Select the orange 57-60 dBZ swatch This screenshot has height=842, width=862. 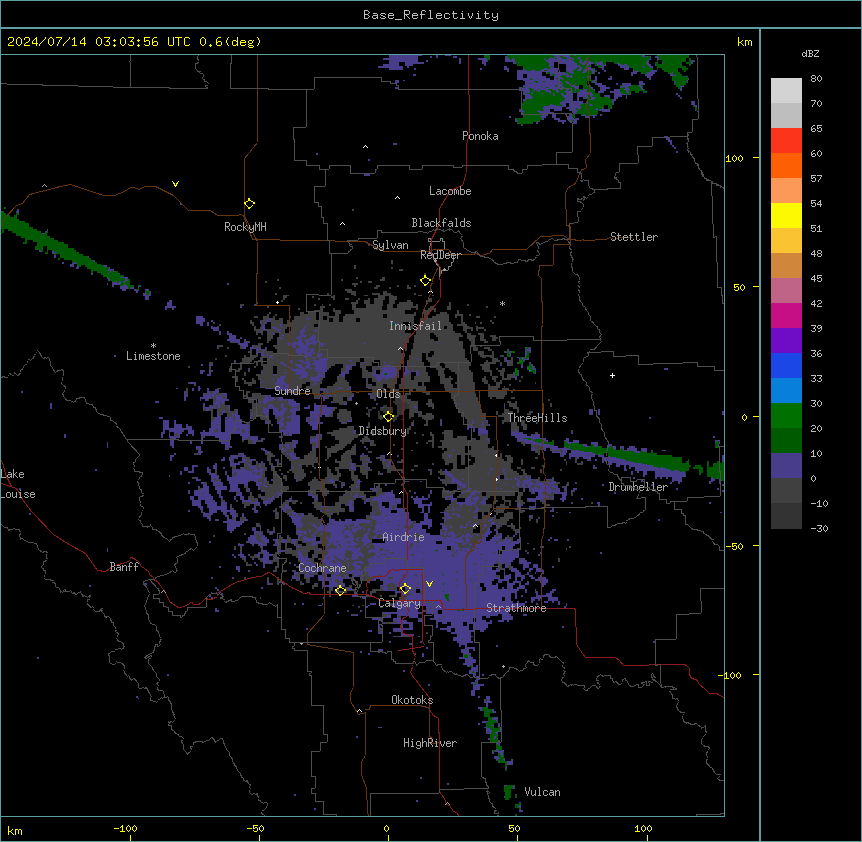pyautogui.click(x=786, y=165)
